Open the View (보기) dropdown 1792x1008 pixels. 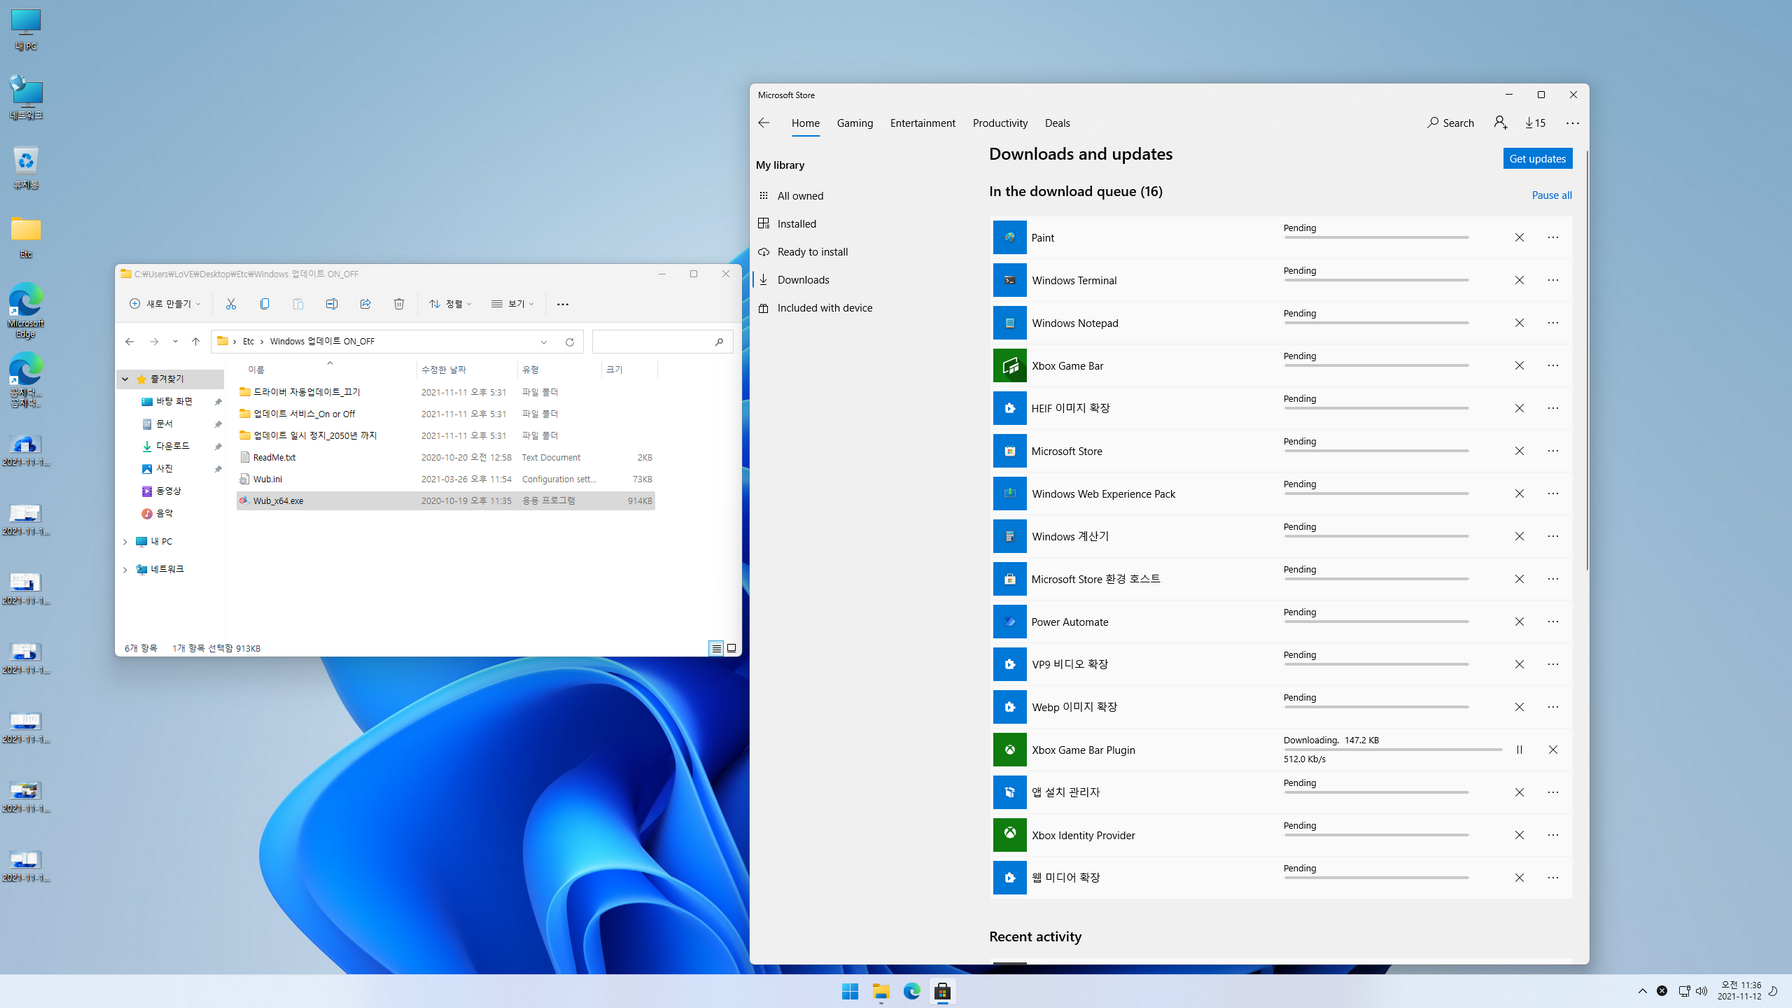(512, 304)
